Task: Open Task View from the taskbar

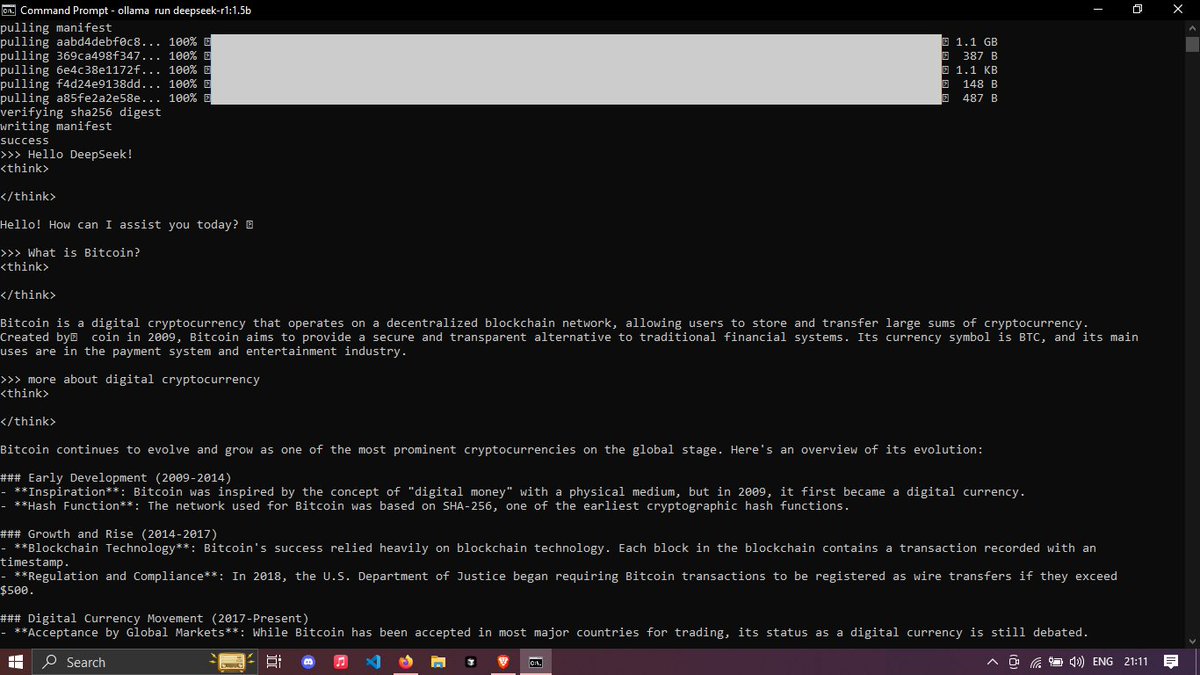Action: (275, 662)
